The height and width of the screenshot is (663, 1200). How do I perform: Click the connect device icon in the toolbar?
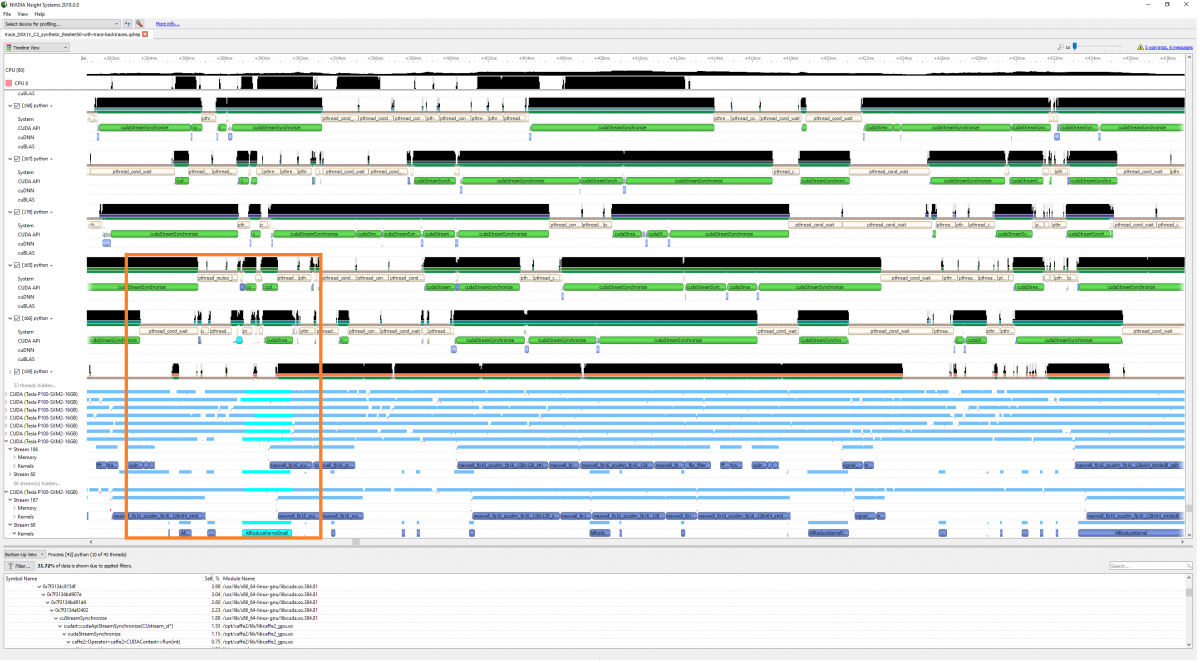(127, 23)
